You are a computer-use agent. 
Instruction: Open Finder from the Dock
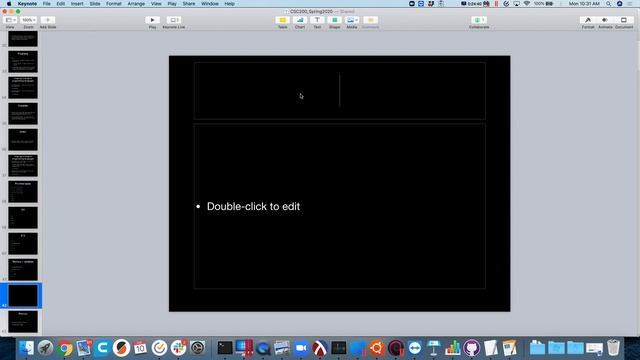tap(27, 348)
